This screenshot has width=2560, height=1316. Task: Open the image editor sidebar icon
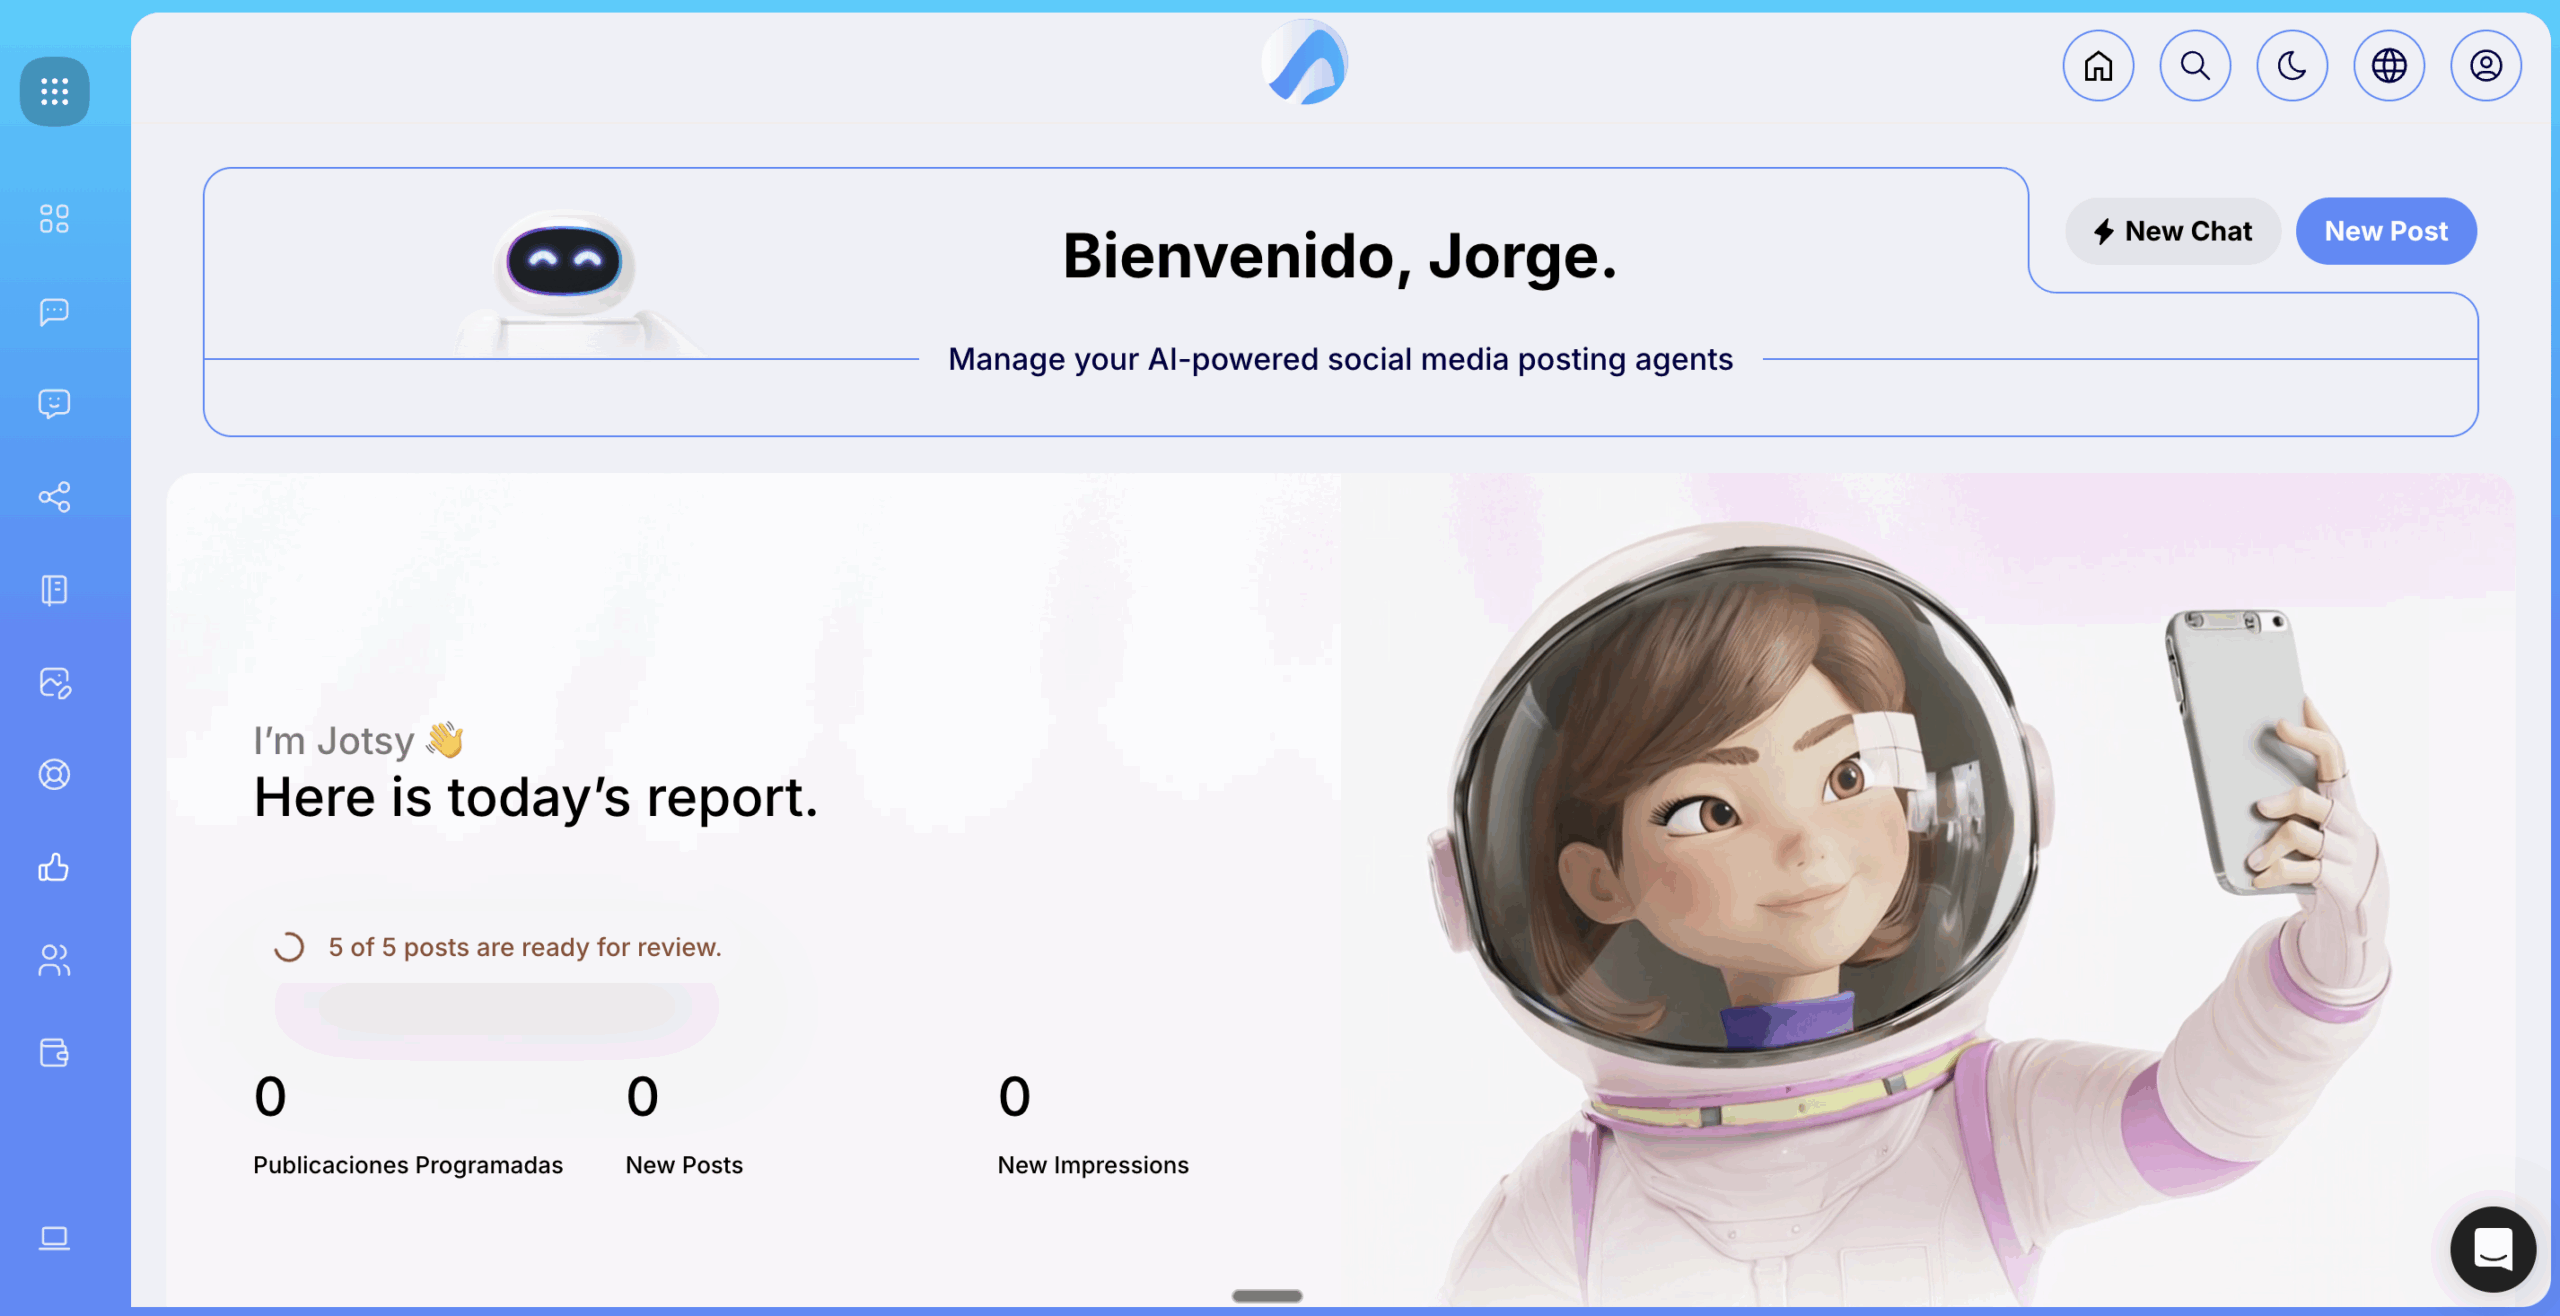click(54, 683)
